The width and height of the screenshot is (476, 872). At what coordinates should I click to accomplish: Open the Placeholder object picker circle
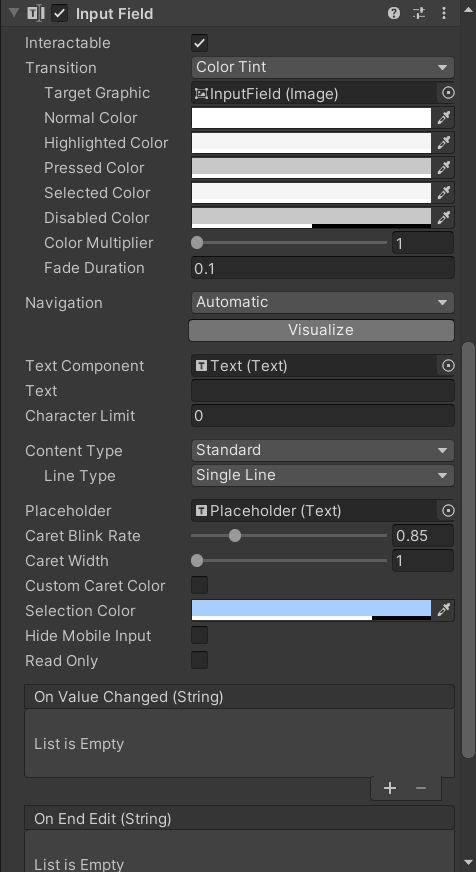(x=448, y=511)
